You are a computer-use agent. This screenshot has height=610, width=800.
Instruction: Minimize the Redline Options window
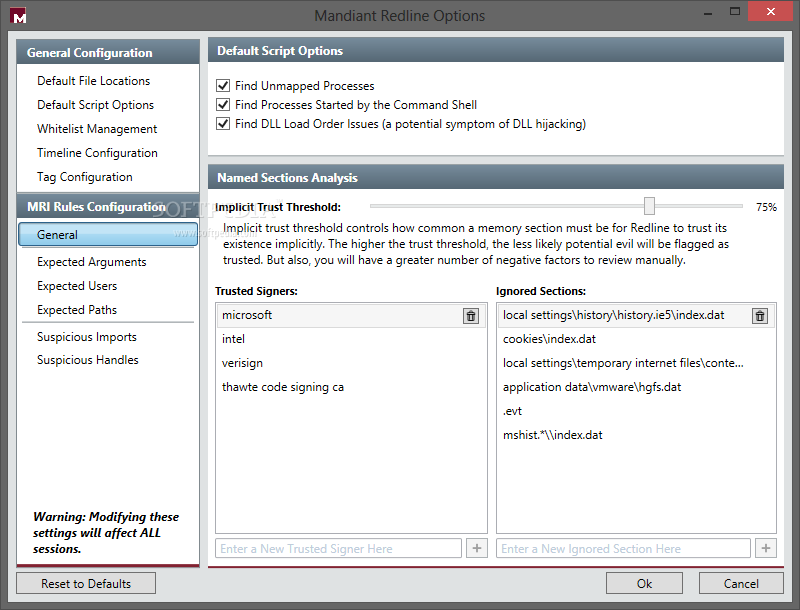(708, 13)
